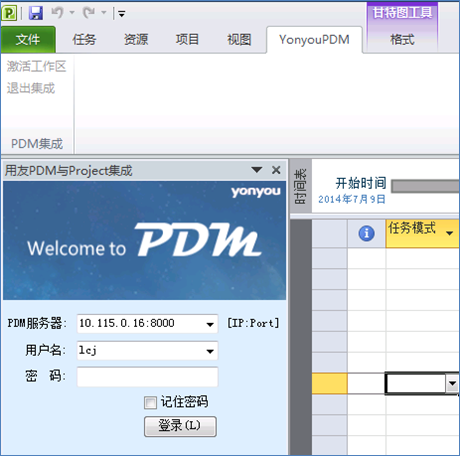This screenshot has width=460, height=456.
Task: Expand the PDM服务器 address dropdown
Action: pyautogui.click(x=210, y=324)
